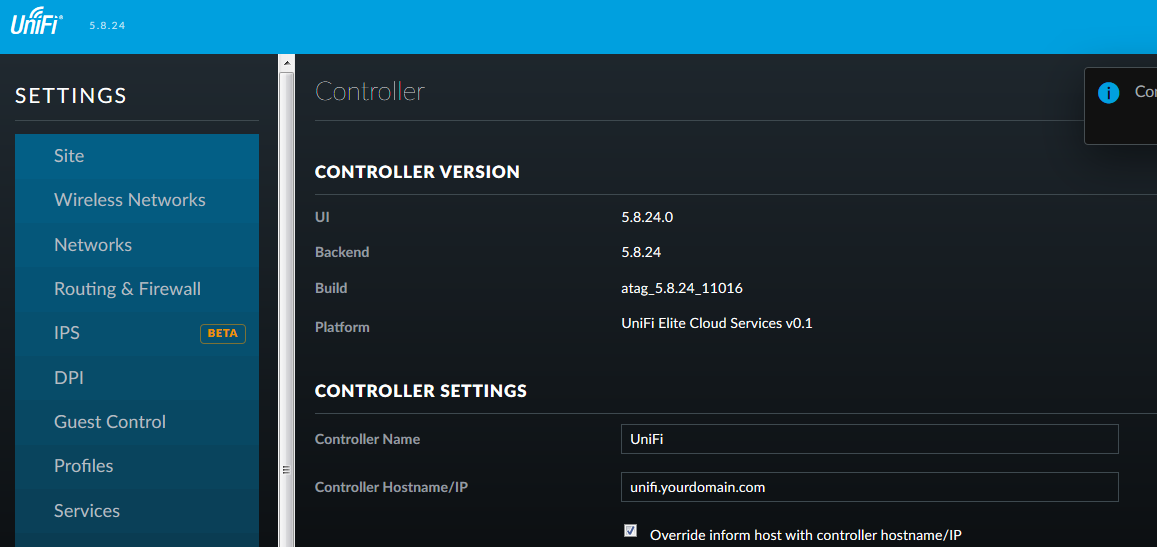Go to Wireless Networks settings

[130, 200]
